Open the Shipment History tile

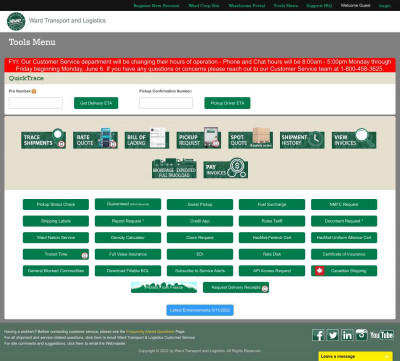tap(302, 140)
